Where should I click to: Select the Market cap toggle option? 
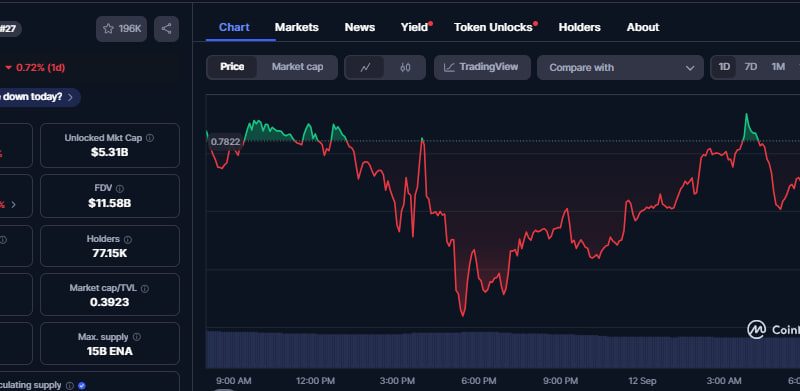click(x=297, y=67)
